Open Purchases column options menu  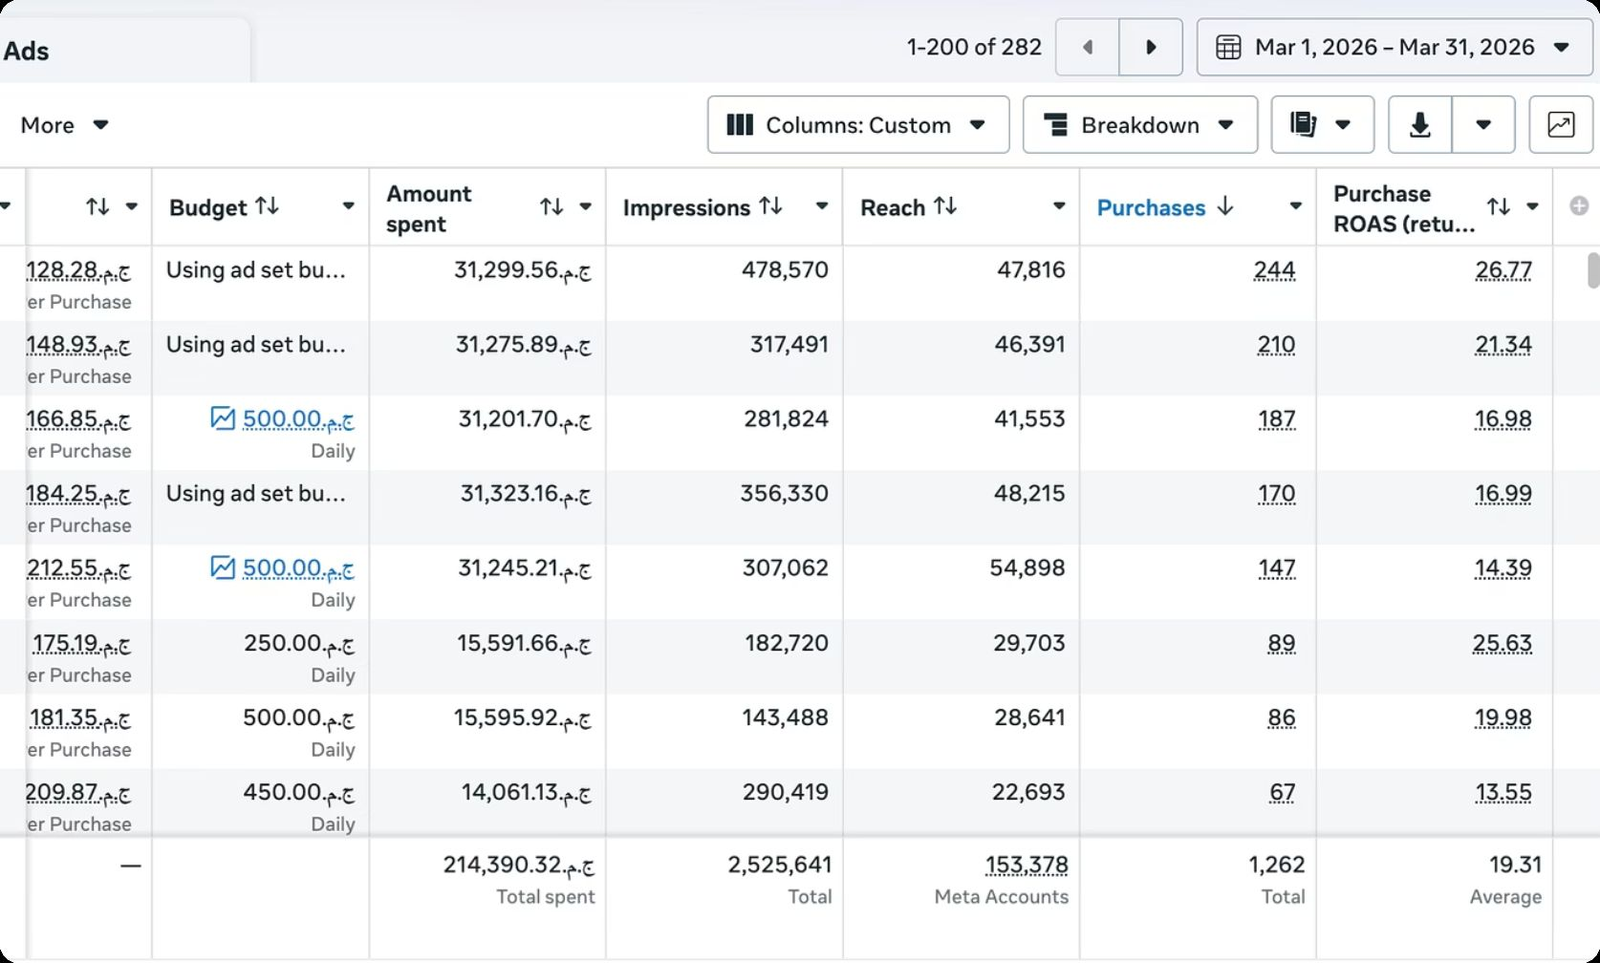[x=1295, y=207]
